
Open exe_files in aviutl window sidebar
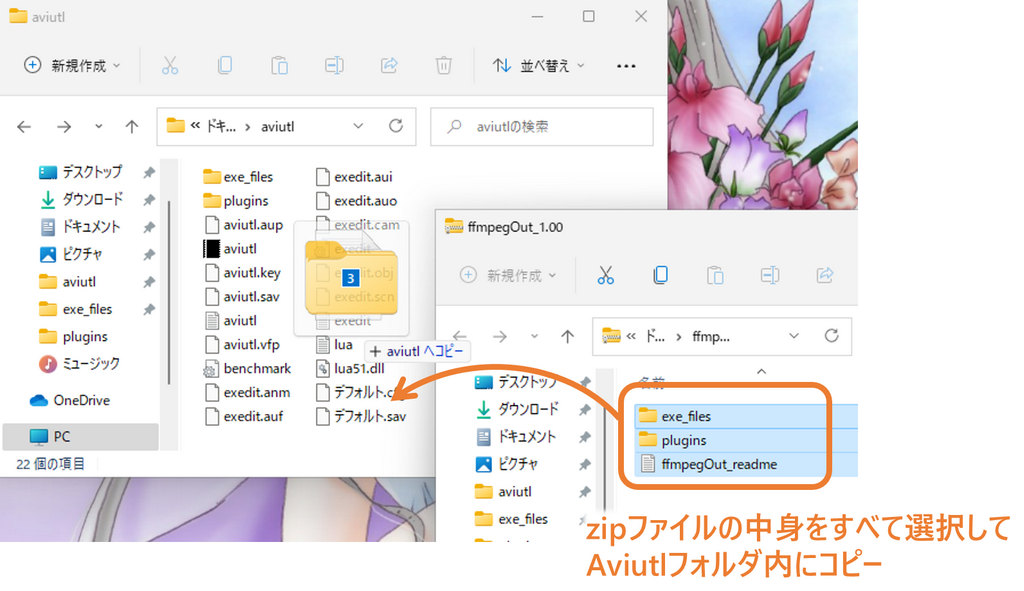tap(76, 309)
